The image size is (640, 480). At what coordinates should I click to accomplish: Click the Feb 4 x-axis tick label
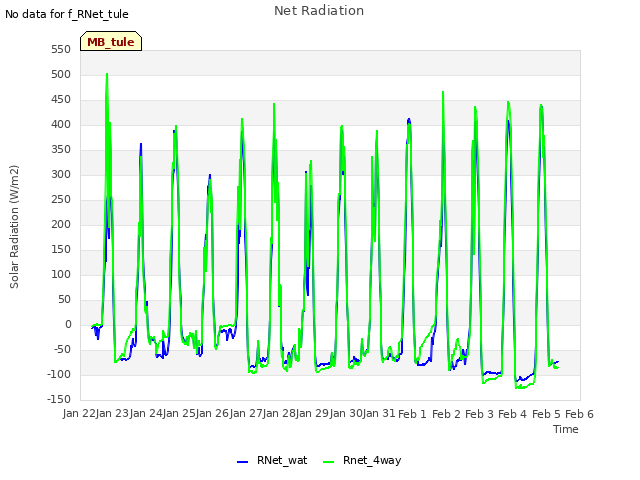513,414
